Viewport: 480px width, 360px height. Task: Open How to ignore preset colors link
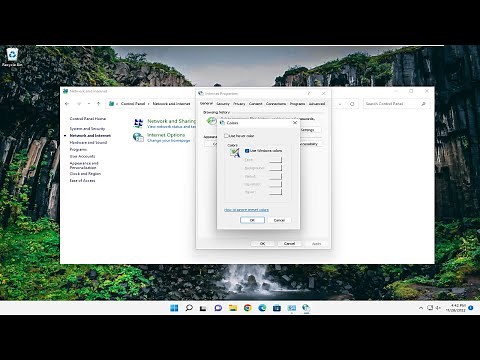[246, 210]
